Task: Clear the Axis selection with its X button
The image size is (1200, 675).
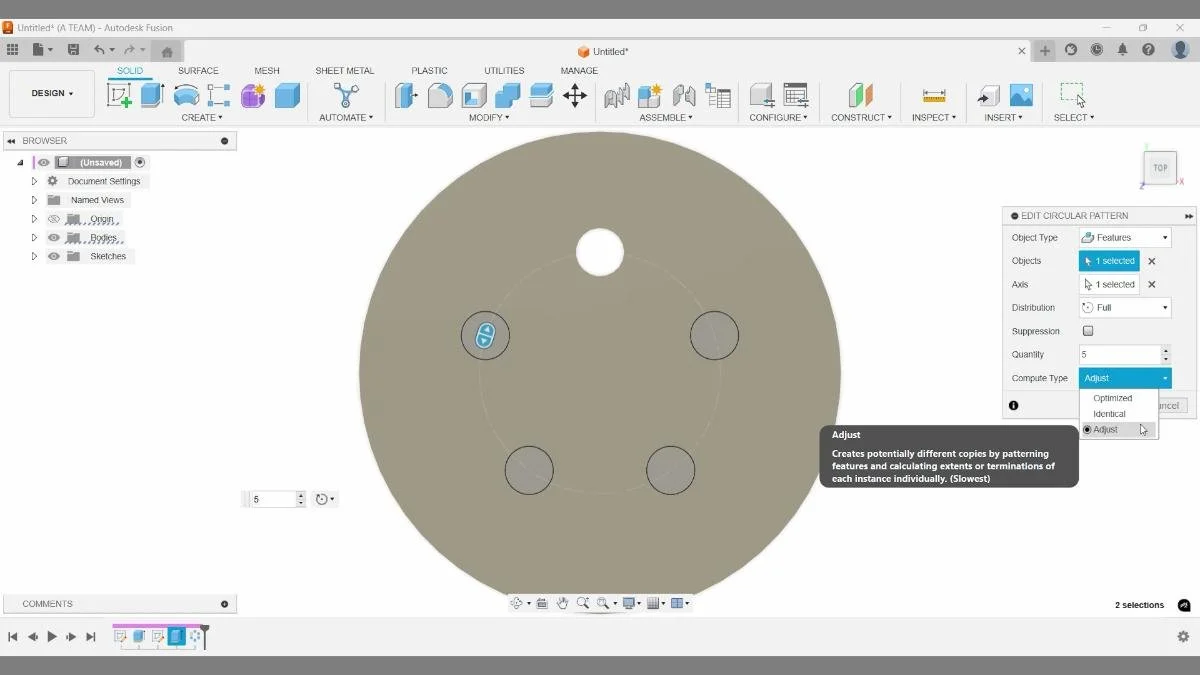Action: (1151, 284)
